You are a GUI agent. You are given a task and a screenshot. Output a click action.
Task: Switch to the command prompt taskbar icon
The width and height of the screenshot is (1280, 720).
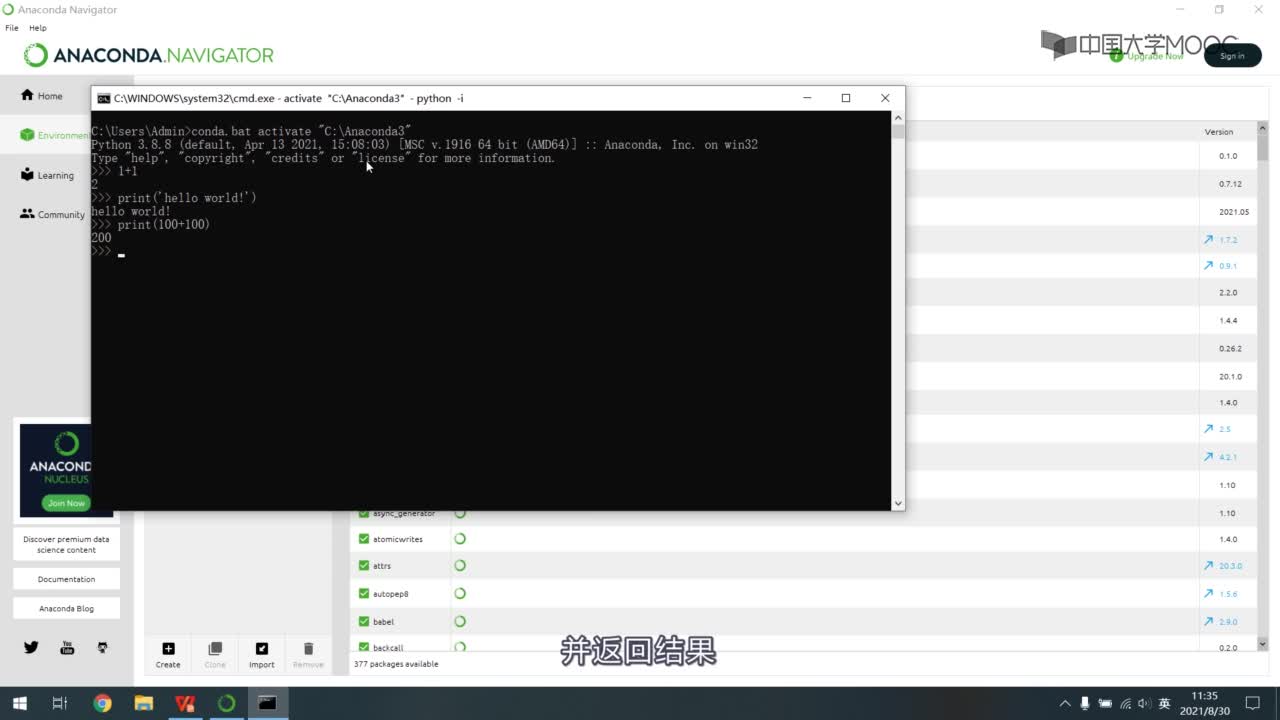267,703
